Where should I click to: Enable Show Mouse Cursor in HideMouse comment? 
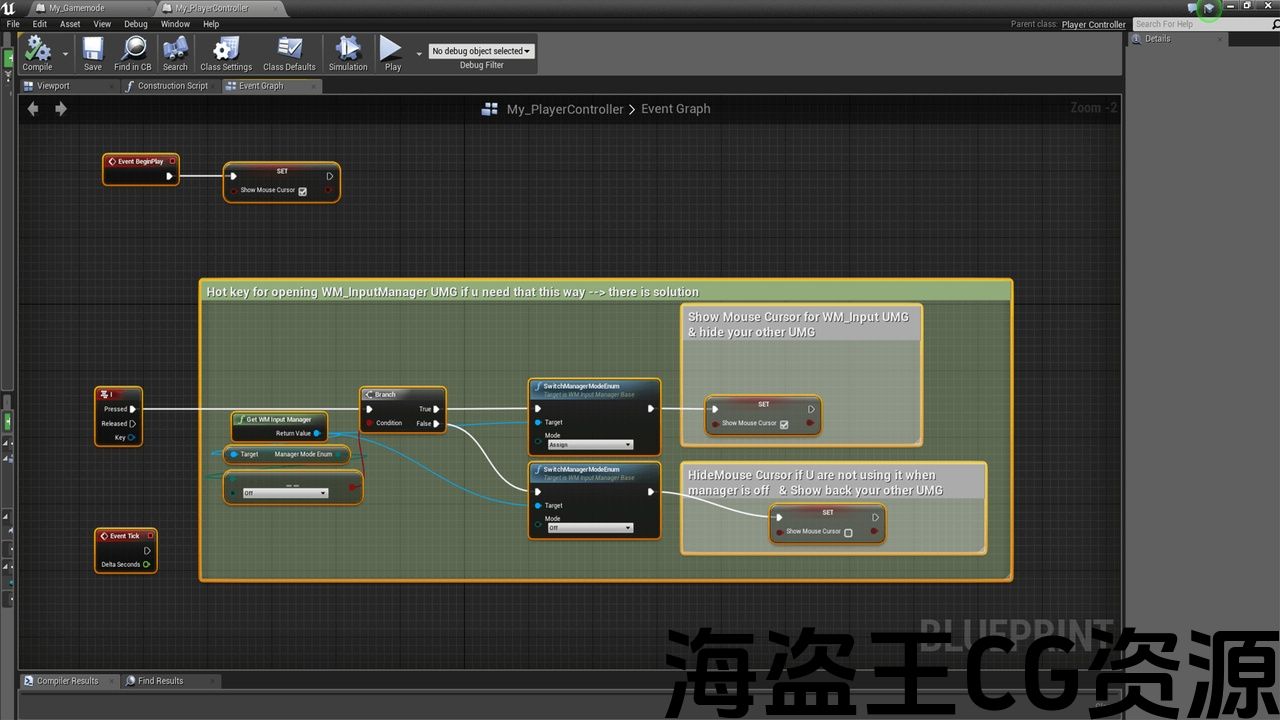(x=848, y=532)
